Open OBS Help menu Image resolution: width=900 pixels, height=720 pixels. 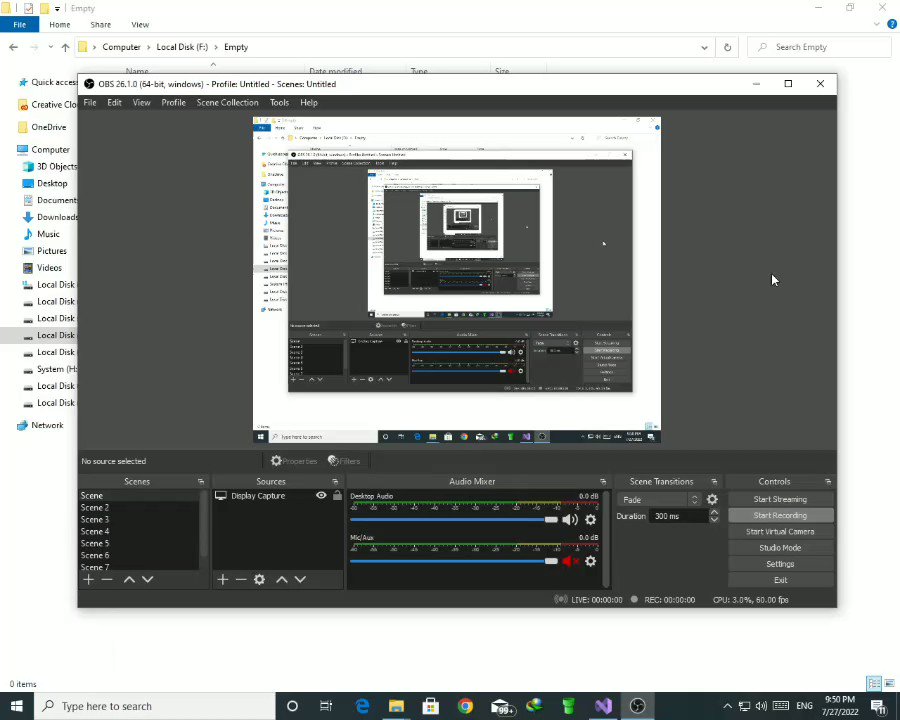point(309,102)
